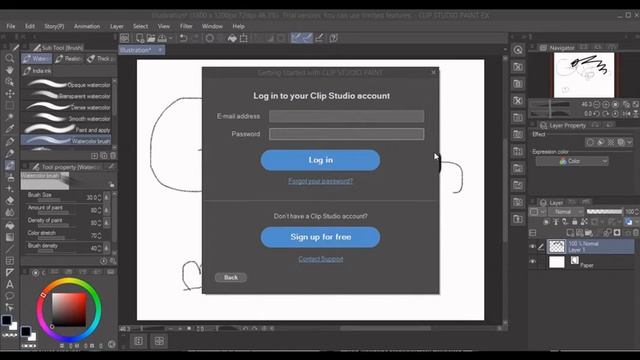Toggle Amount of paint dynamics button
Screen dimensions: 640x360
[107, 210]
